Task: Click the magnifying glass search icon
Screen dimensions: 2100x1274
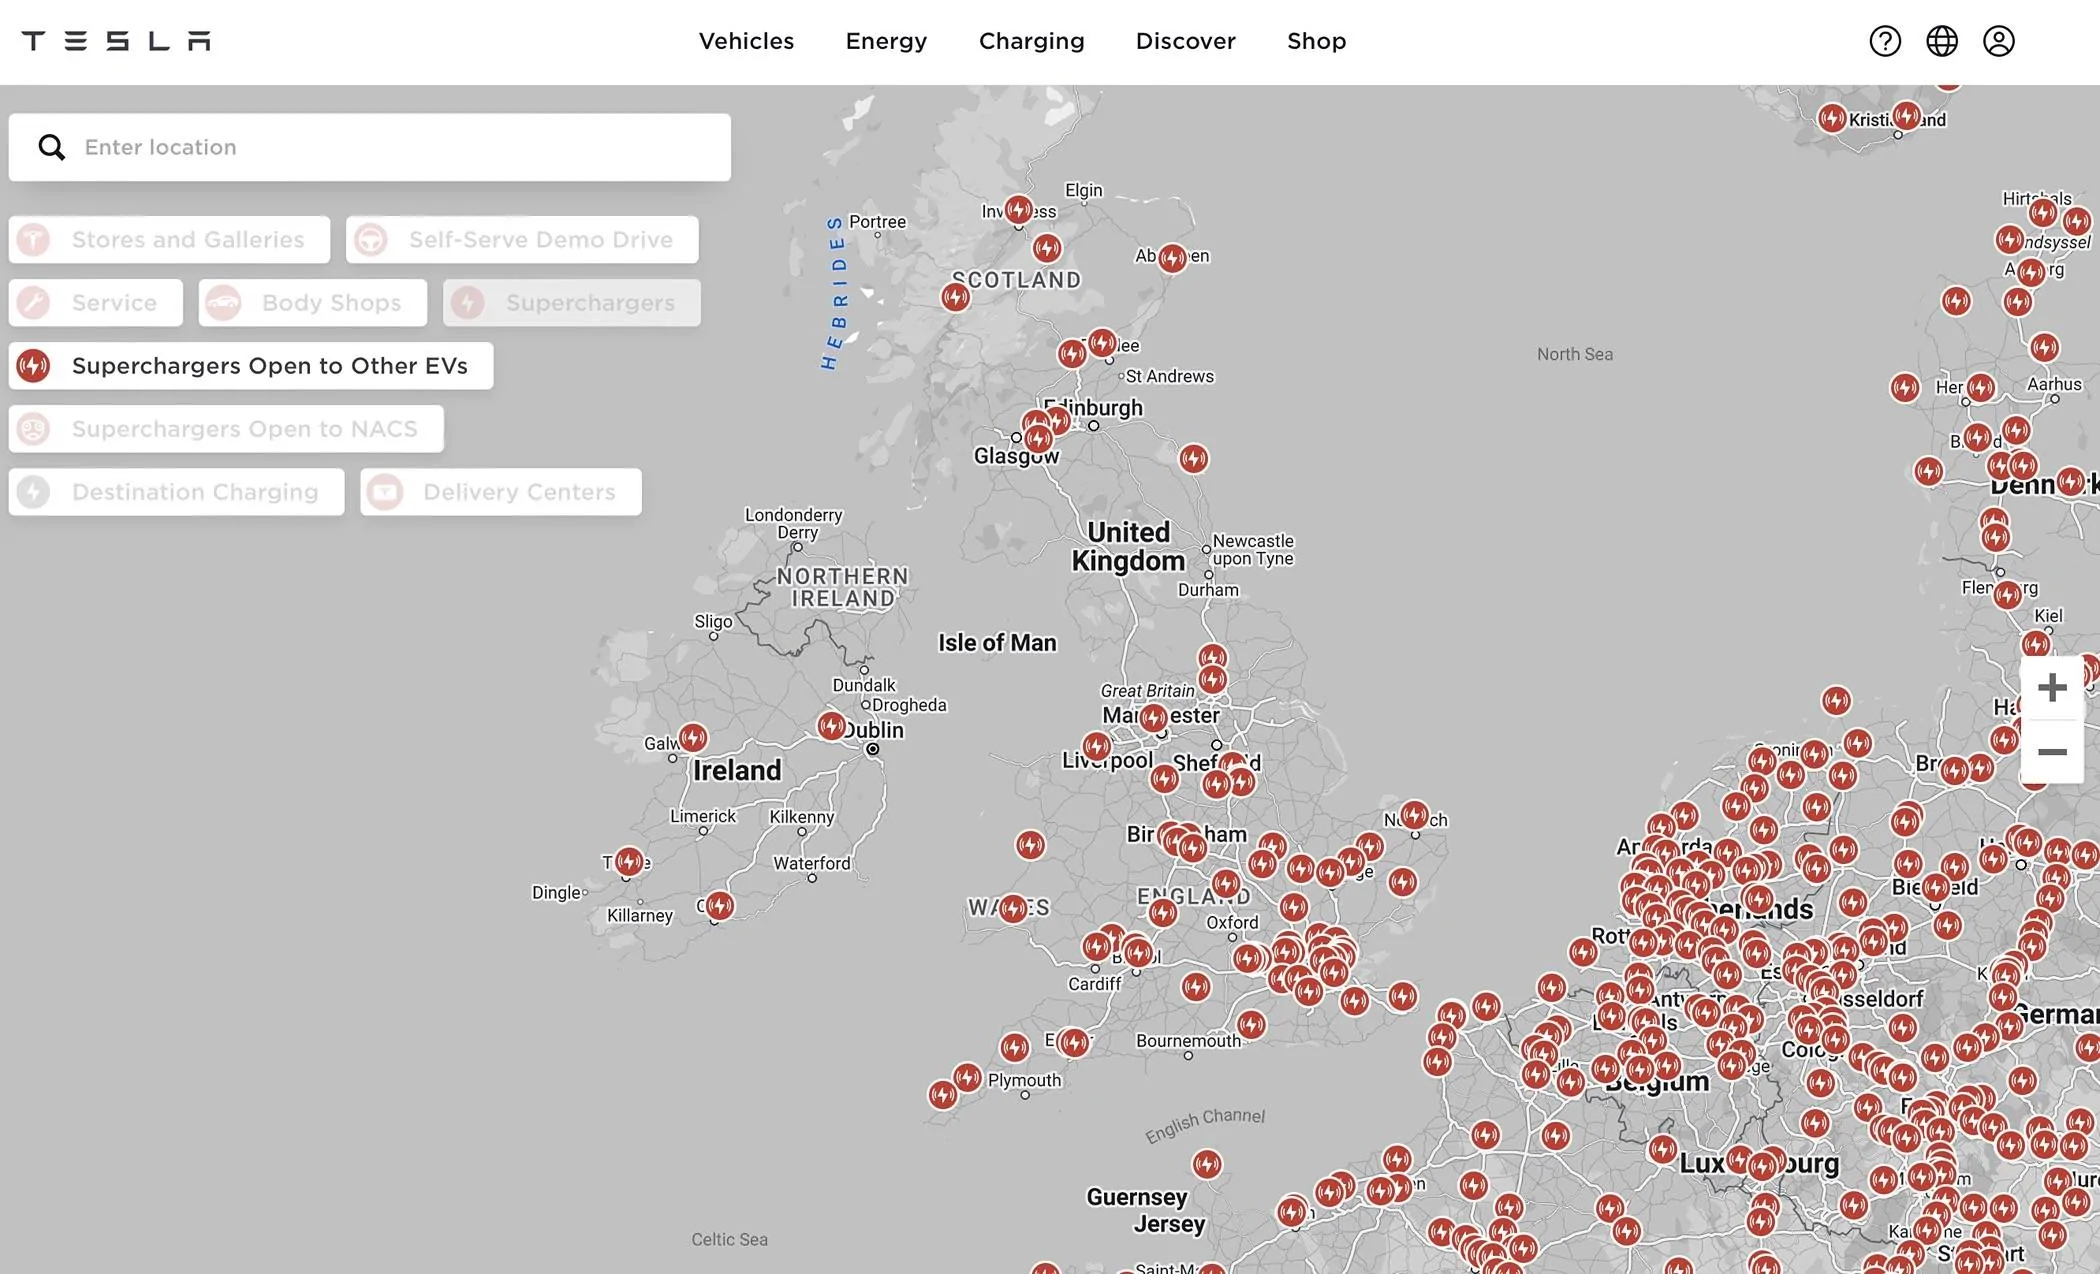Action: click(x=52, y=148)
